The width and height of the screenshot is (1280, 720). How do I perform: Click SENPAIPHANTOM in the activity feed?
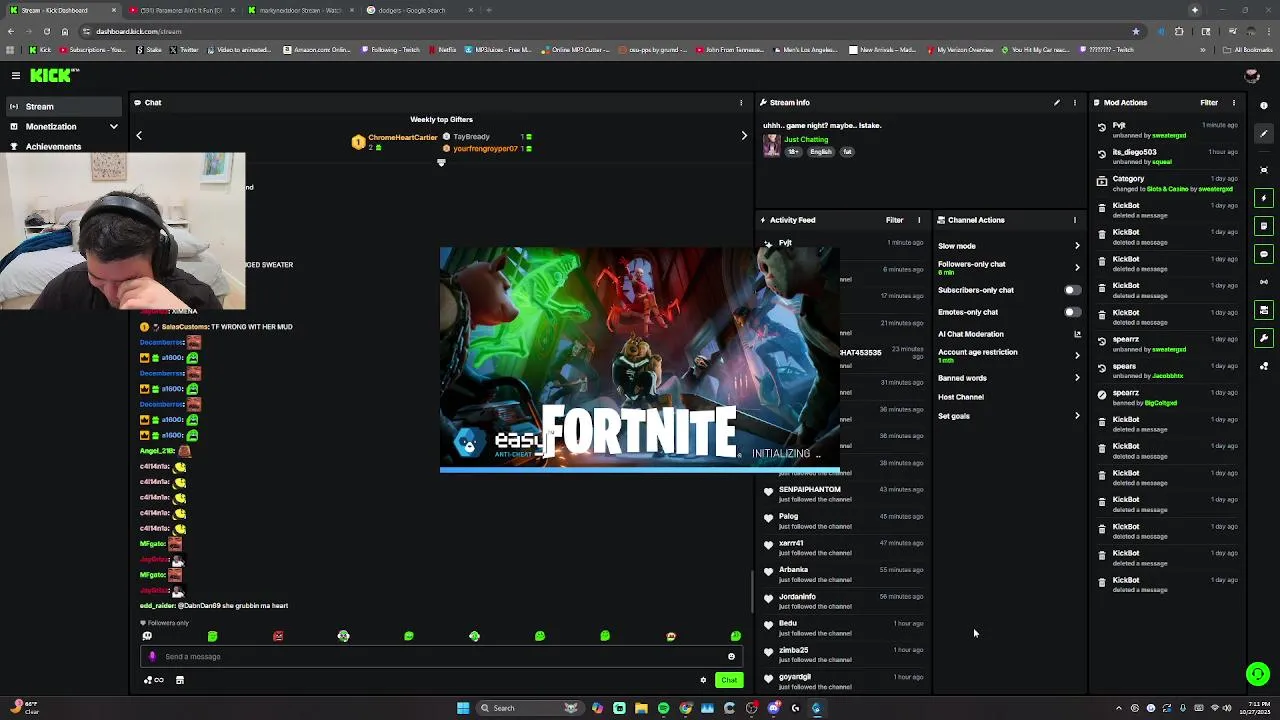point(809,490)
